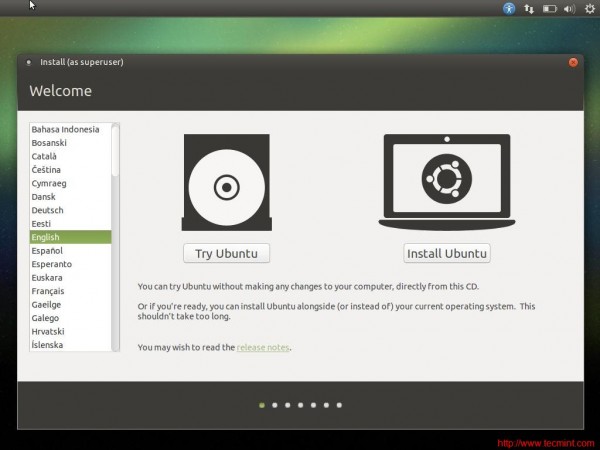Screen dimensions: 600x450
Task: Open the sound volume indicator
Action: (x=569, y=9)
